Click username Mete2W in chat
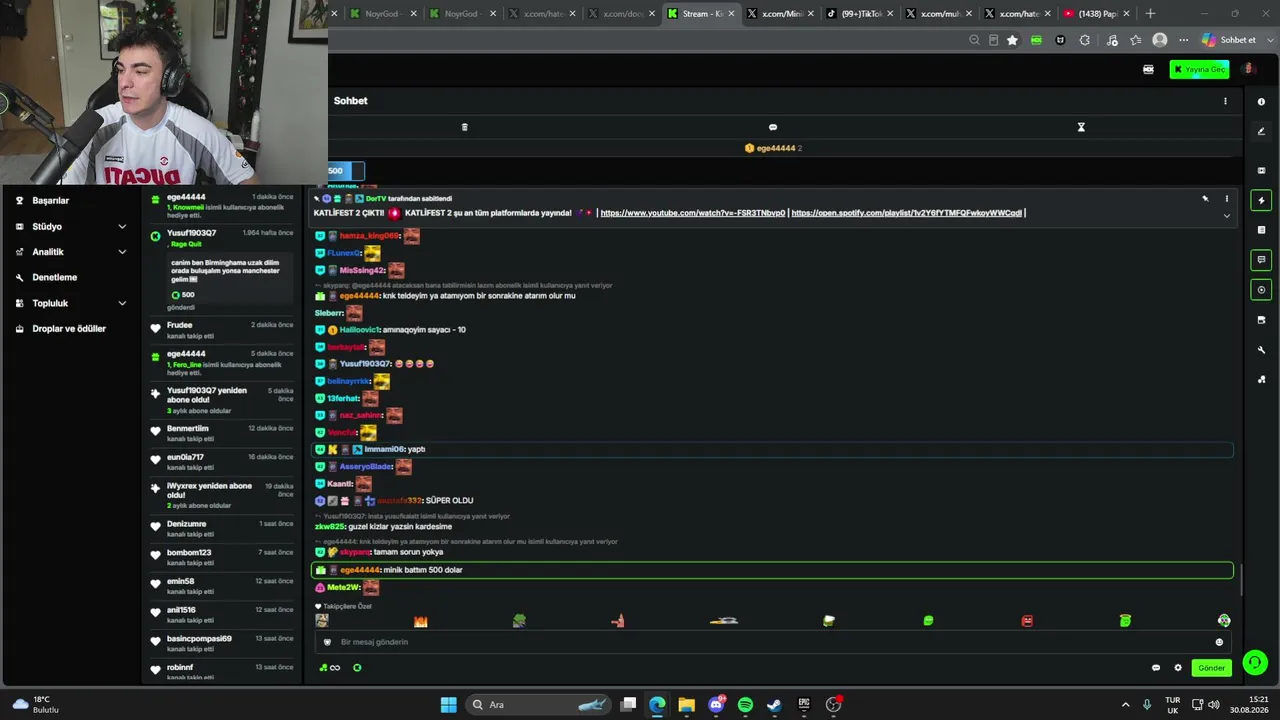Screen dimensions: 1280x720 point(344,587)
